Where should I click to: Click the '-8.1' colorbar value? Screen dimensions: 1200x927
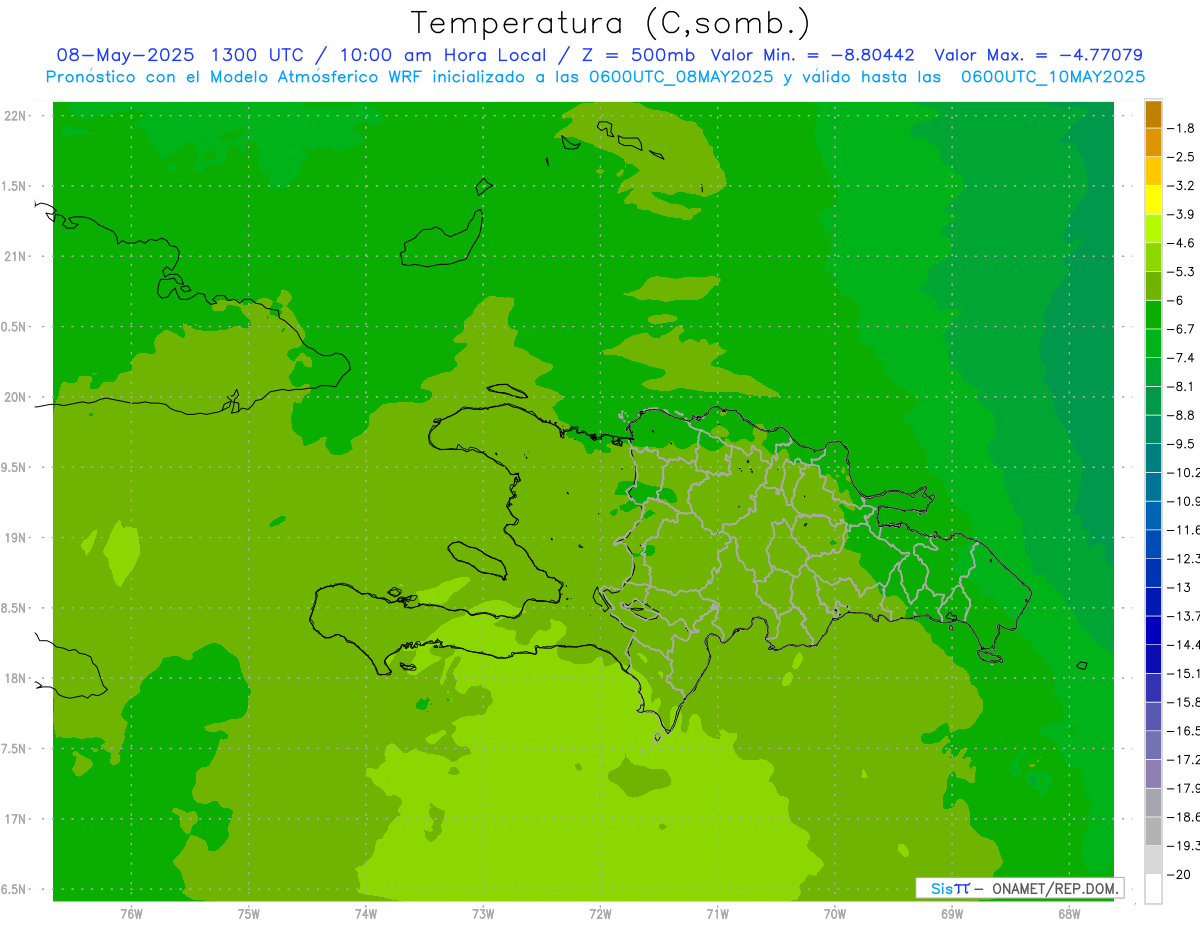coord(1182,387)
